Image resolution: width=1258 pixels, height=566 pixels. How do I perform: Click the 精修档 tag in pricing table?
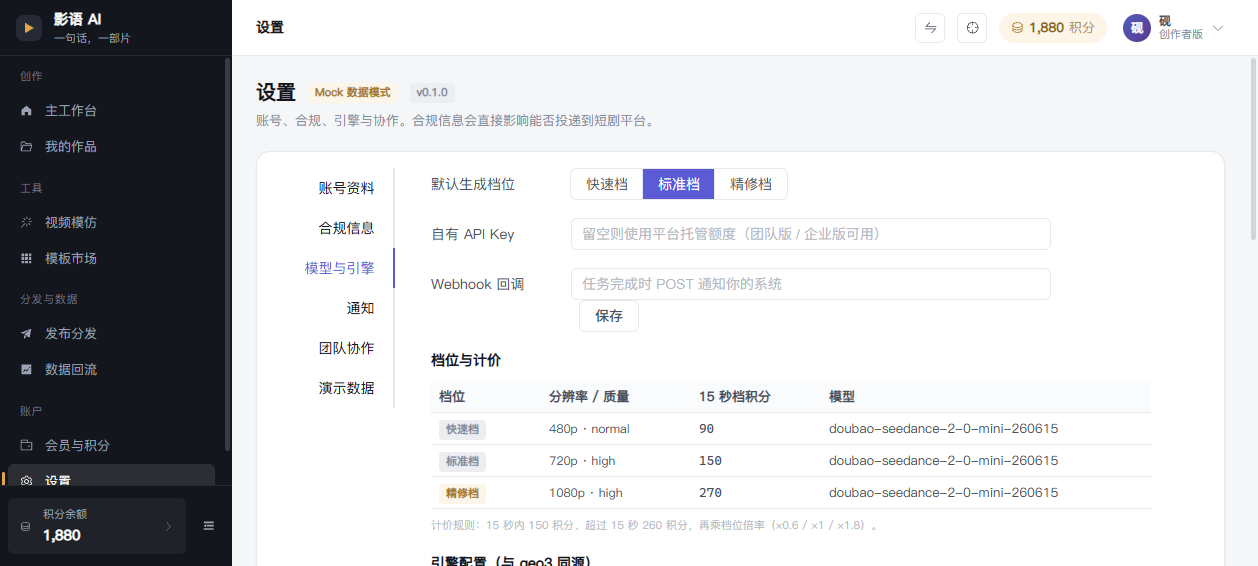[462, 493]
